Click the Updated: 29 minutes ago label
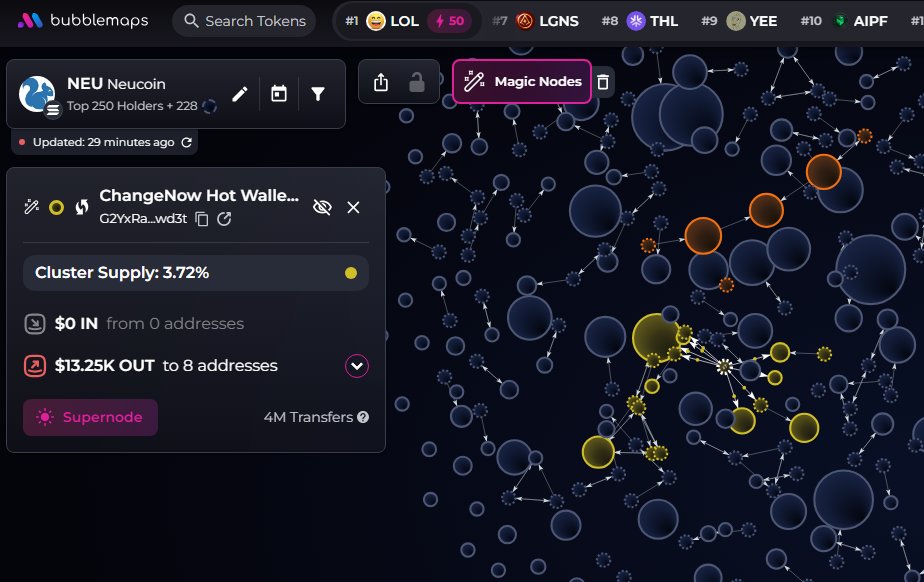Screen dimensions: 924x582 pos(103,142)
